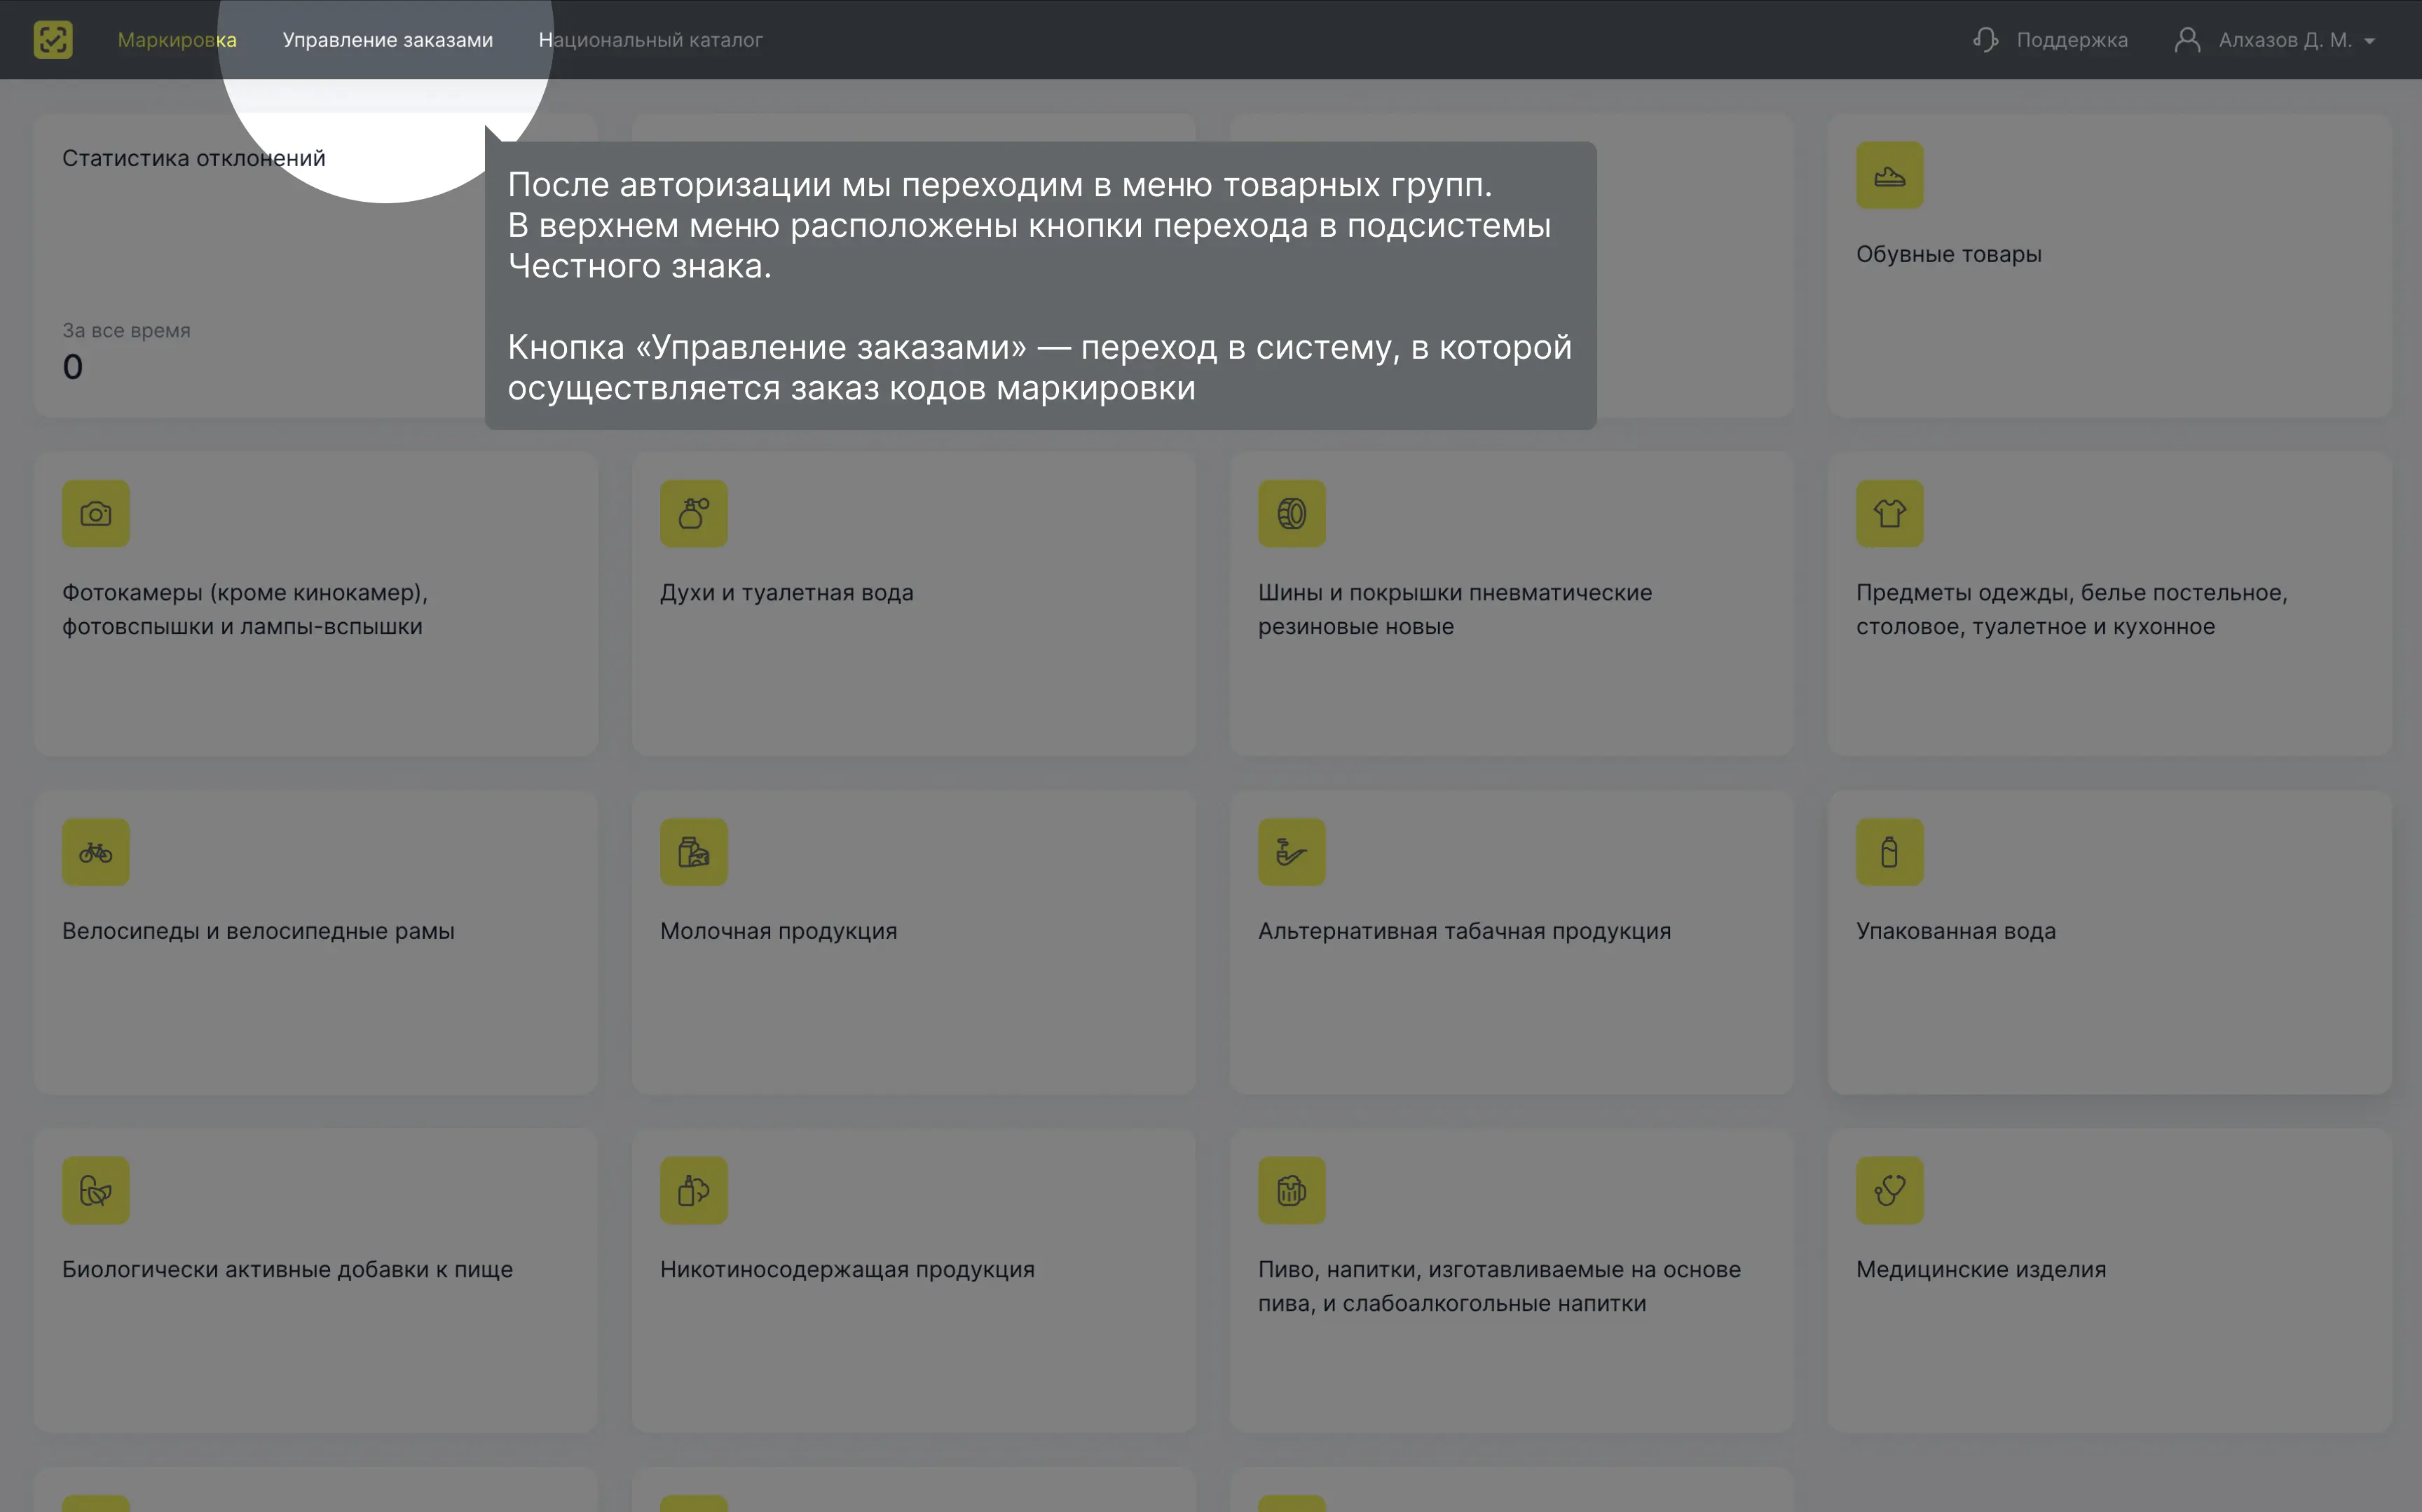The height and width of the screenshot is (1512, 2422).
Task: Open Пиво, напитки category text
Action: point(1499,1286)
